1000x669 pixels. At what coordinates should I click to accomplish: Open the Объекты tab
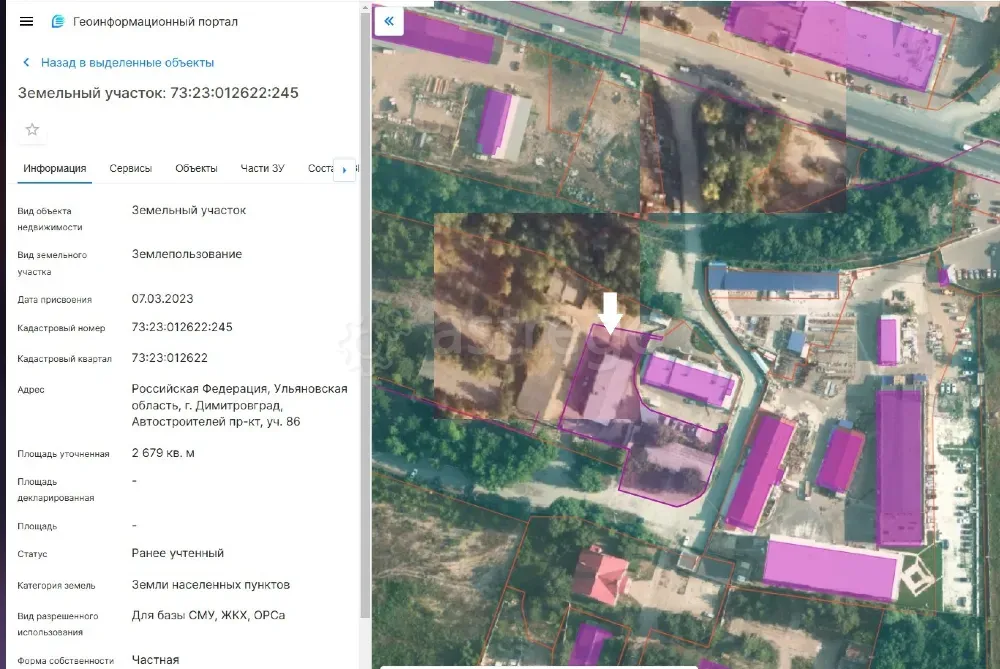(196, 168)
